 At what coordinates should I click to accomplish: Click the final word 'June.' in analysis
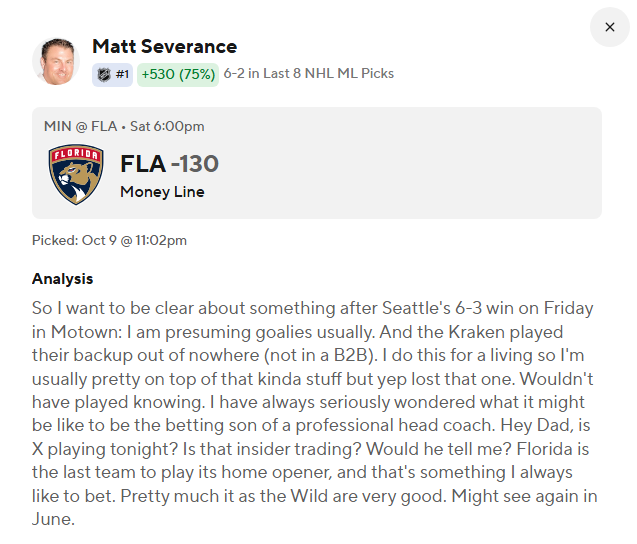point(53,520)
